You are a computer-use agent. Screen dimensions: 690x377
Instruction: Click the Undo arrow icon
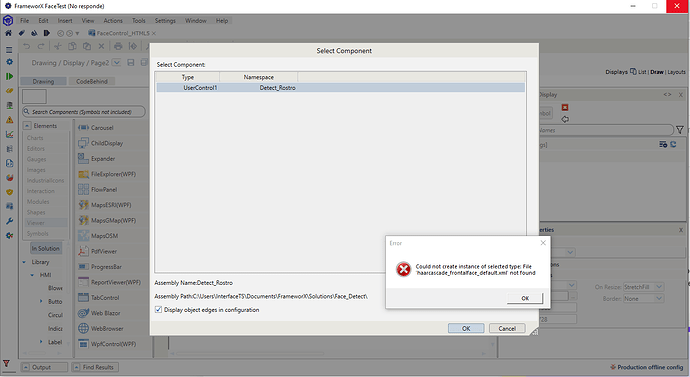click(26, 46)
